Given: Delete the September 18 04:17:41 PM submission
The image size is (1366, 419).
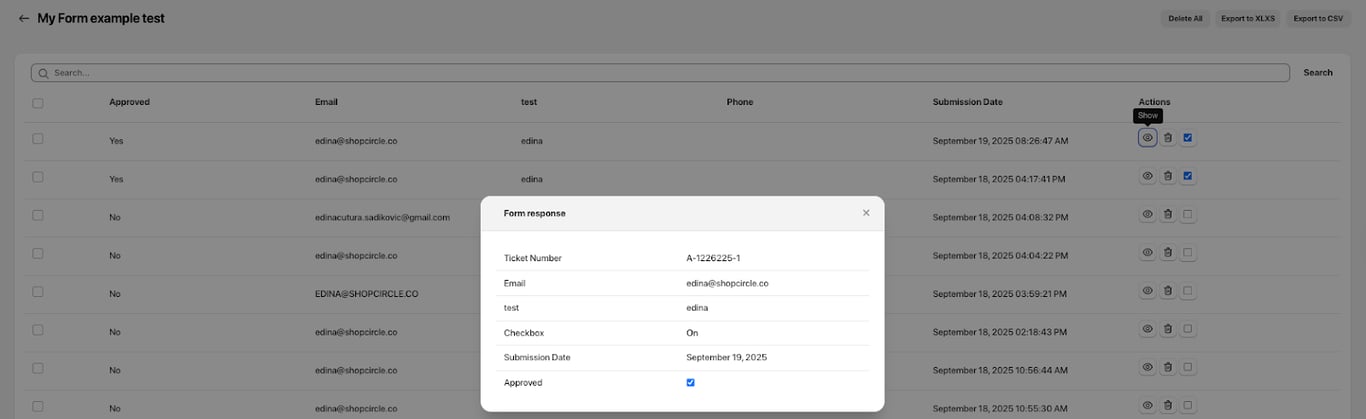Looking at the screenshot, I should 1168,176.
